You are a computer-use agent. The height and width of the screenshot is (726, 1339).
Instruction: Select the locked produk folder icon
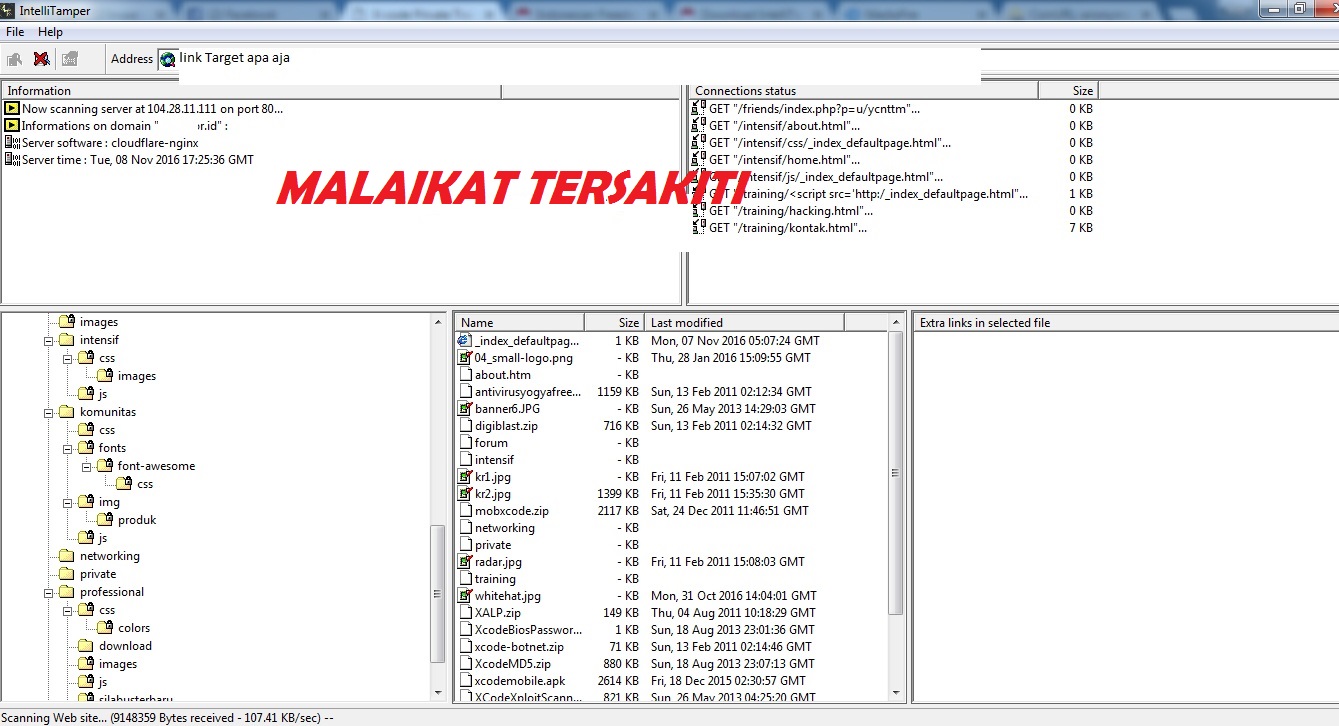click(x=104, y=520)
